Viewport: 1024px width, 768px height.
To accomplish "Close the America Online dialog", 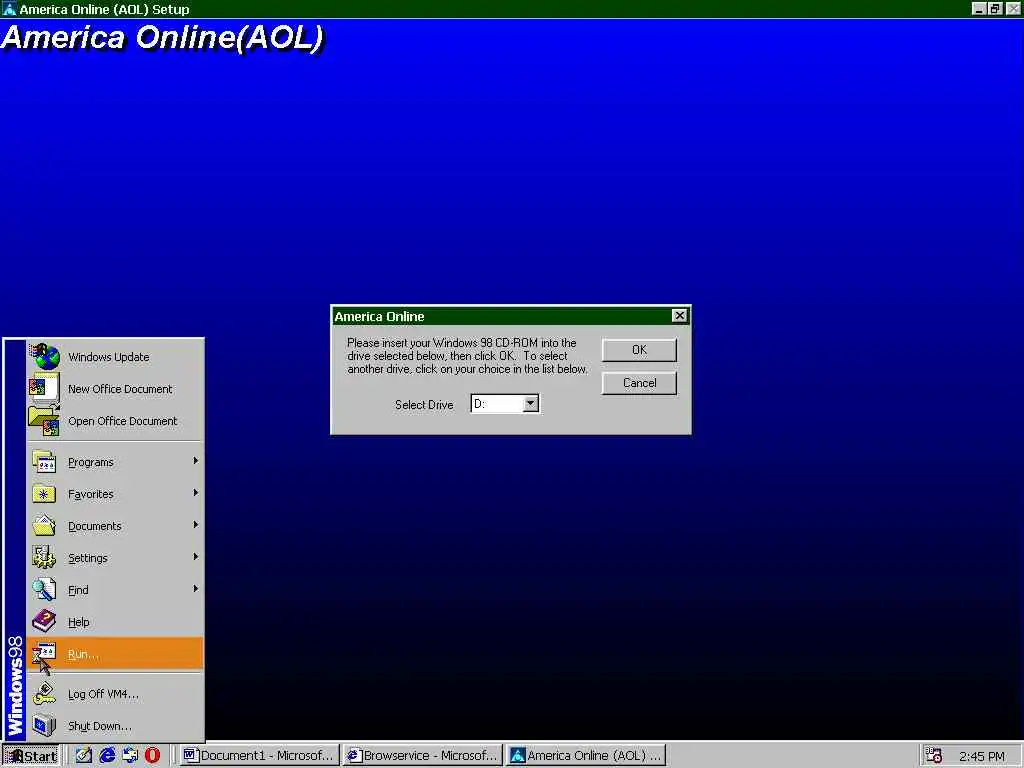I will click(x=679, y=316).
